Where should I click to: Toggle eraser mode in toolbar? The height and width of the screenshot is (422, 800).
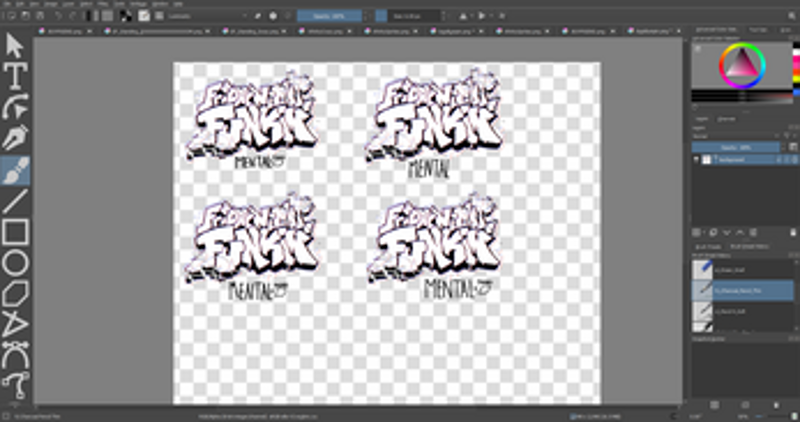coord(258,16)
